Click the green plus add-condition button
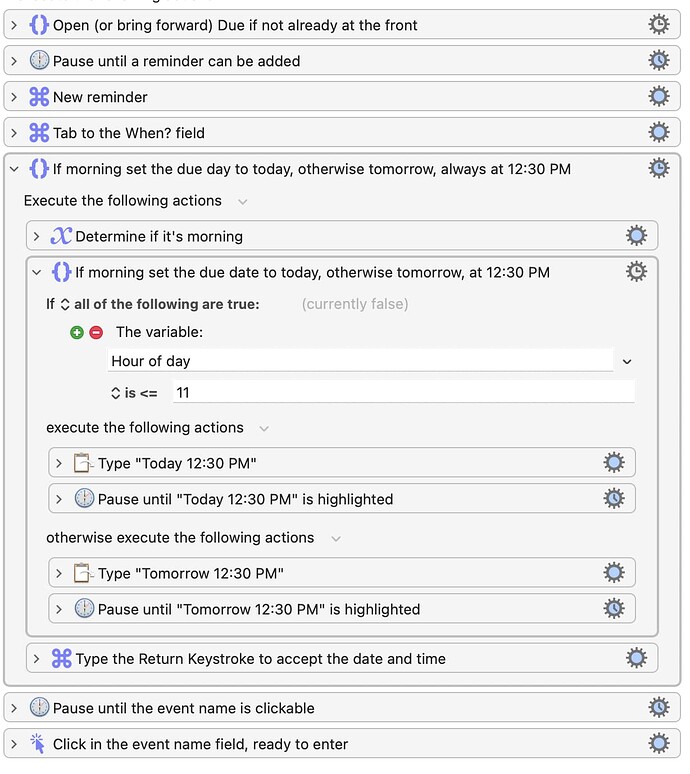690x774 pixels. [x=77, y=332]
